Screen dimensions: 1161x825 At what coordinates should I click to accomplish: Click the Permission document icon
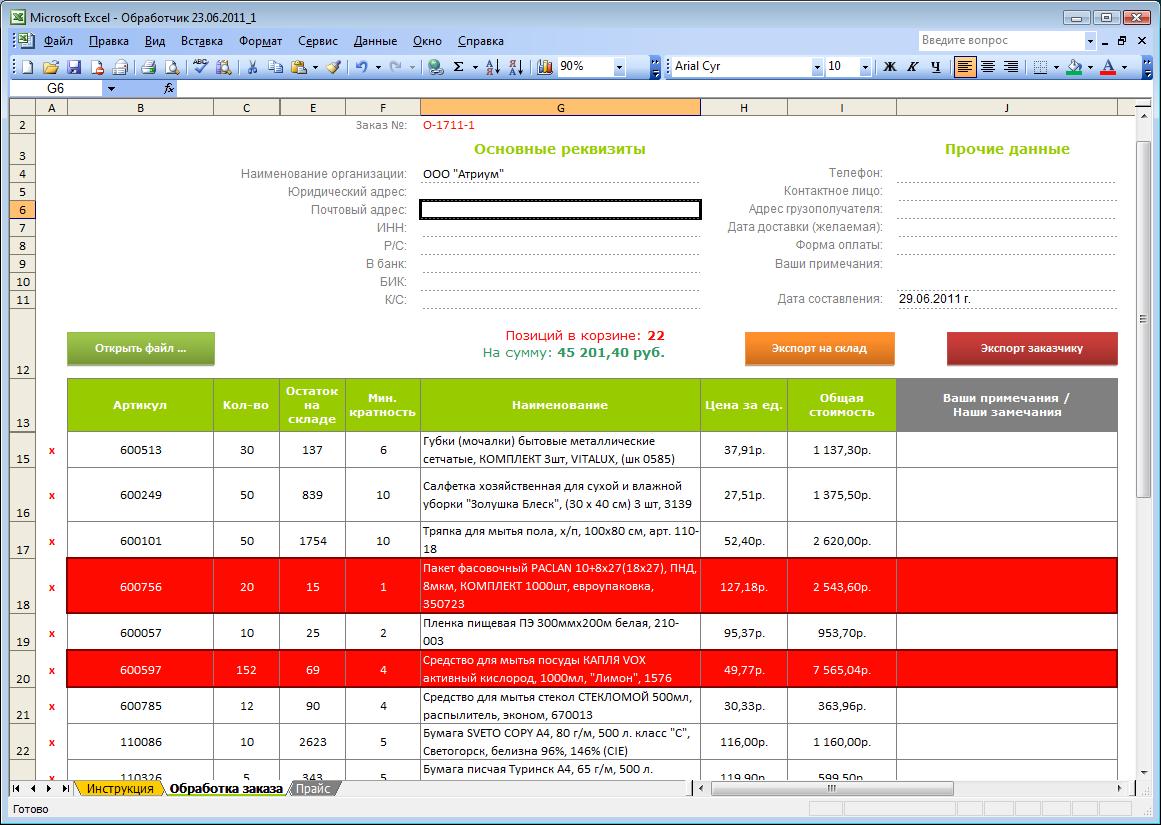(96, 67)
